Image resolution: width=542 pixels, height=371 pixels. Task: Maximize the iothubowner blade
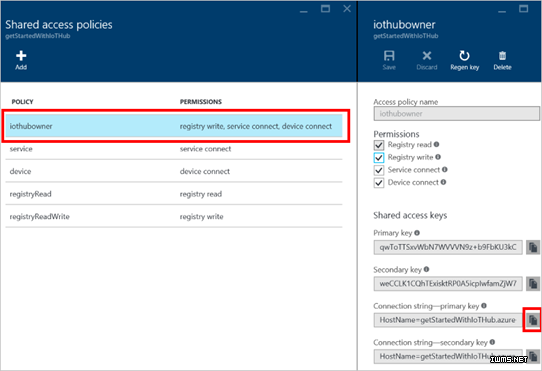tap(524, 9)
